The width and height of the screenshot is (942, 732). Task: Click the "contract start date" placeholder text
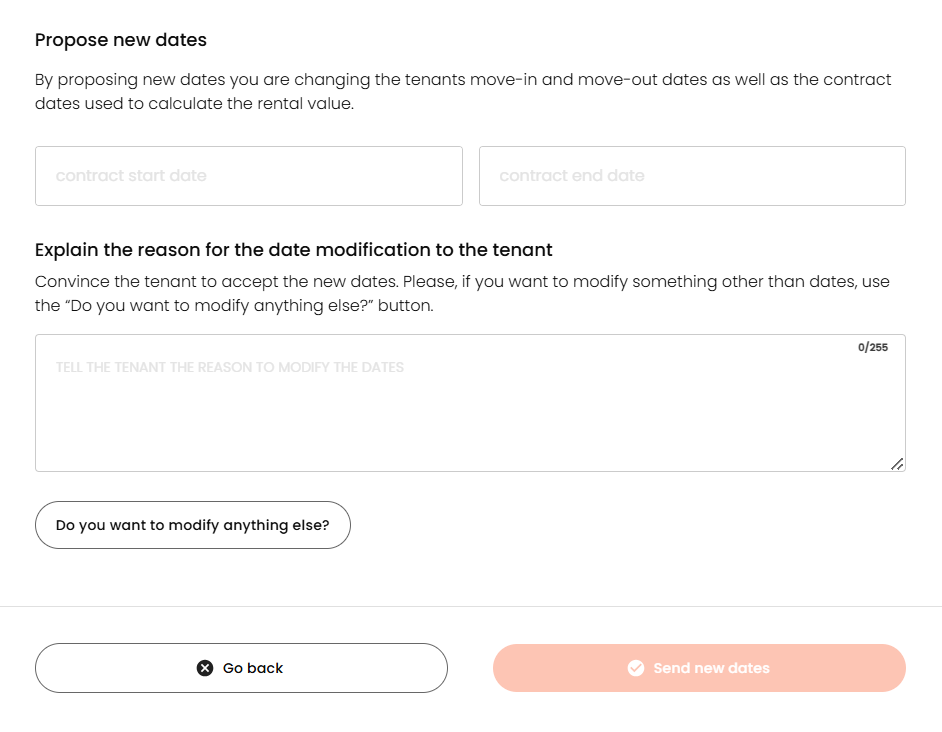131,176
